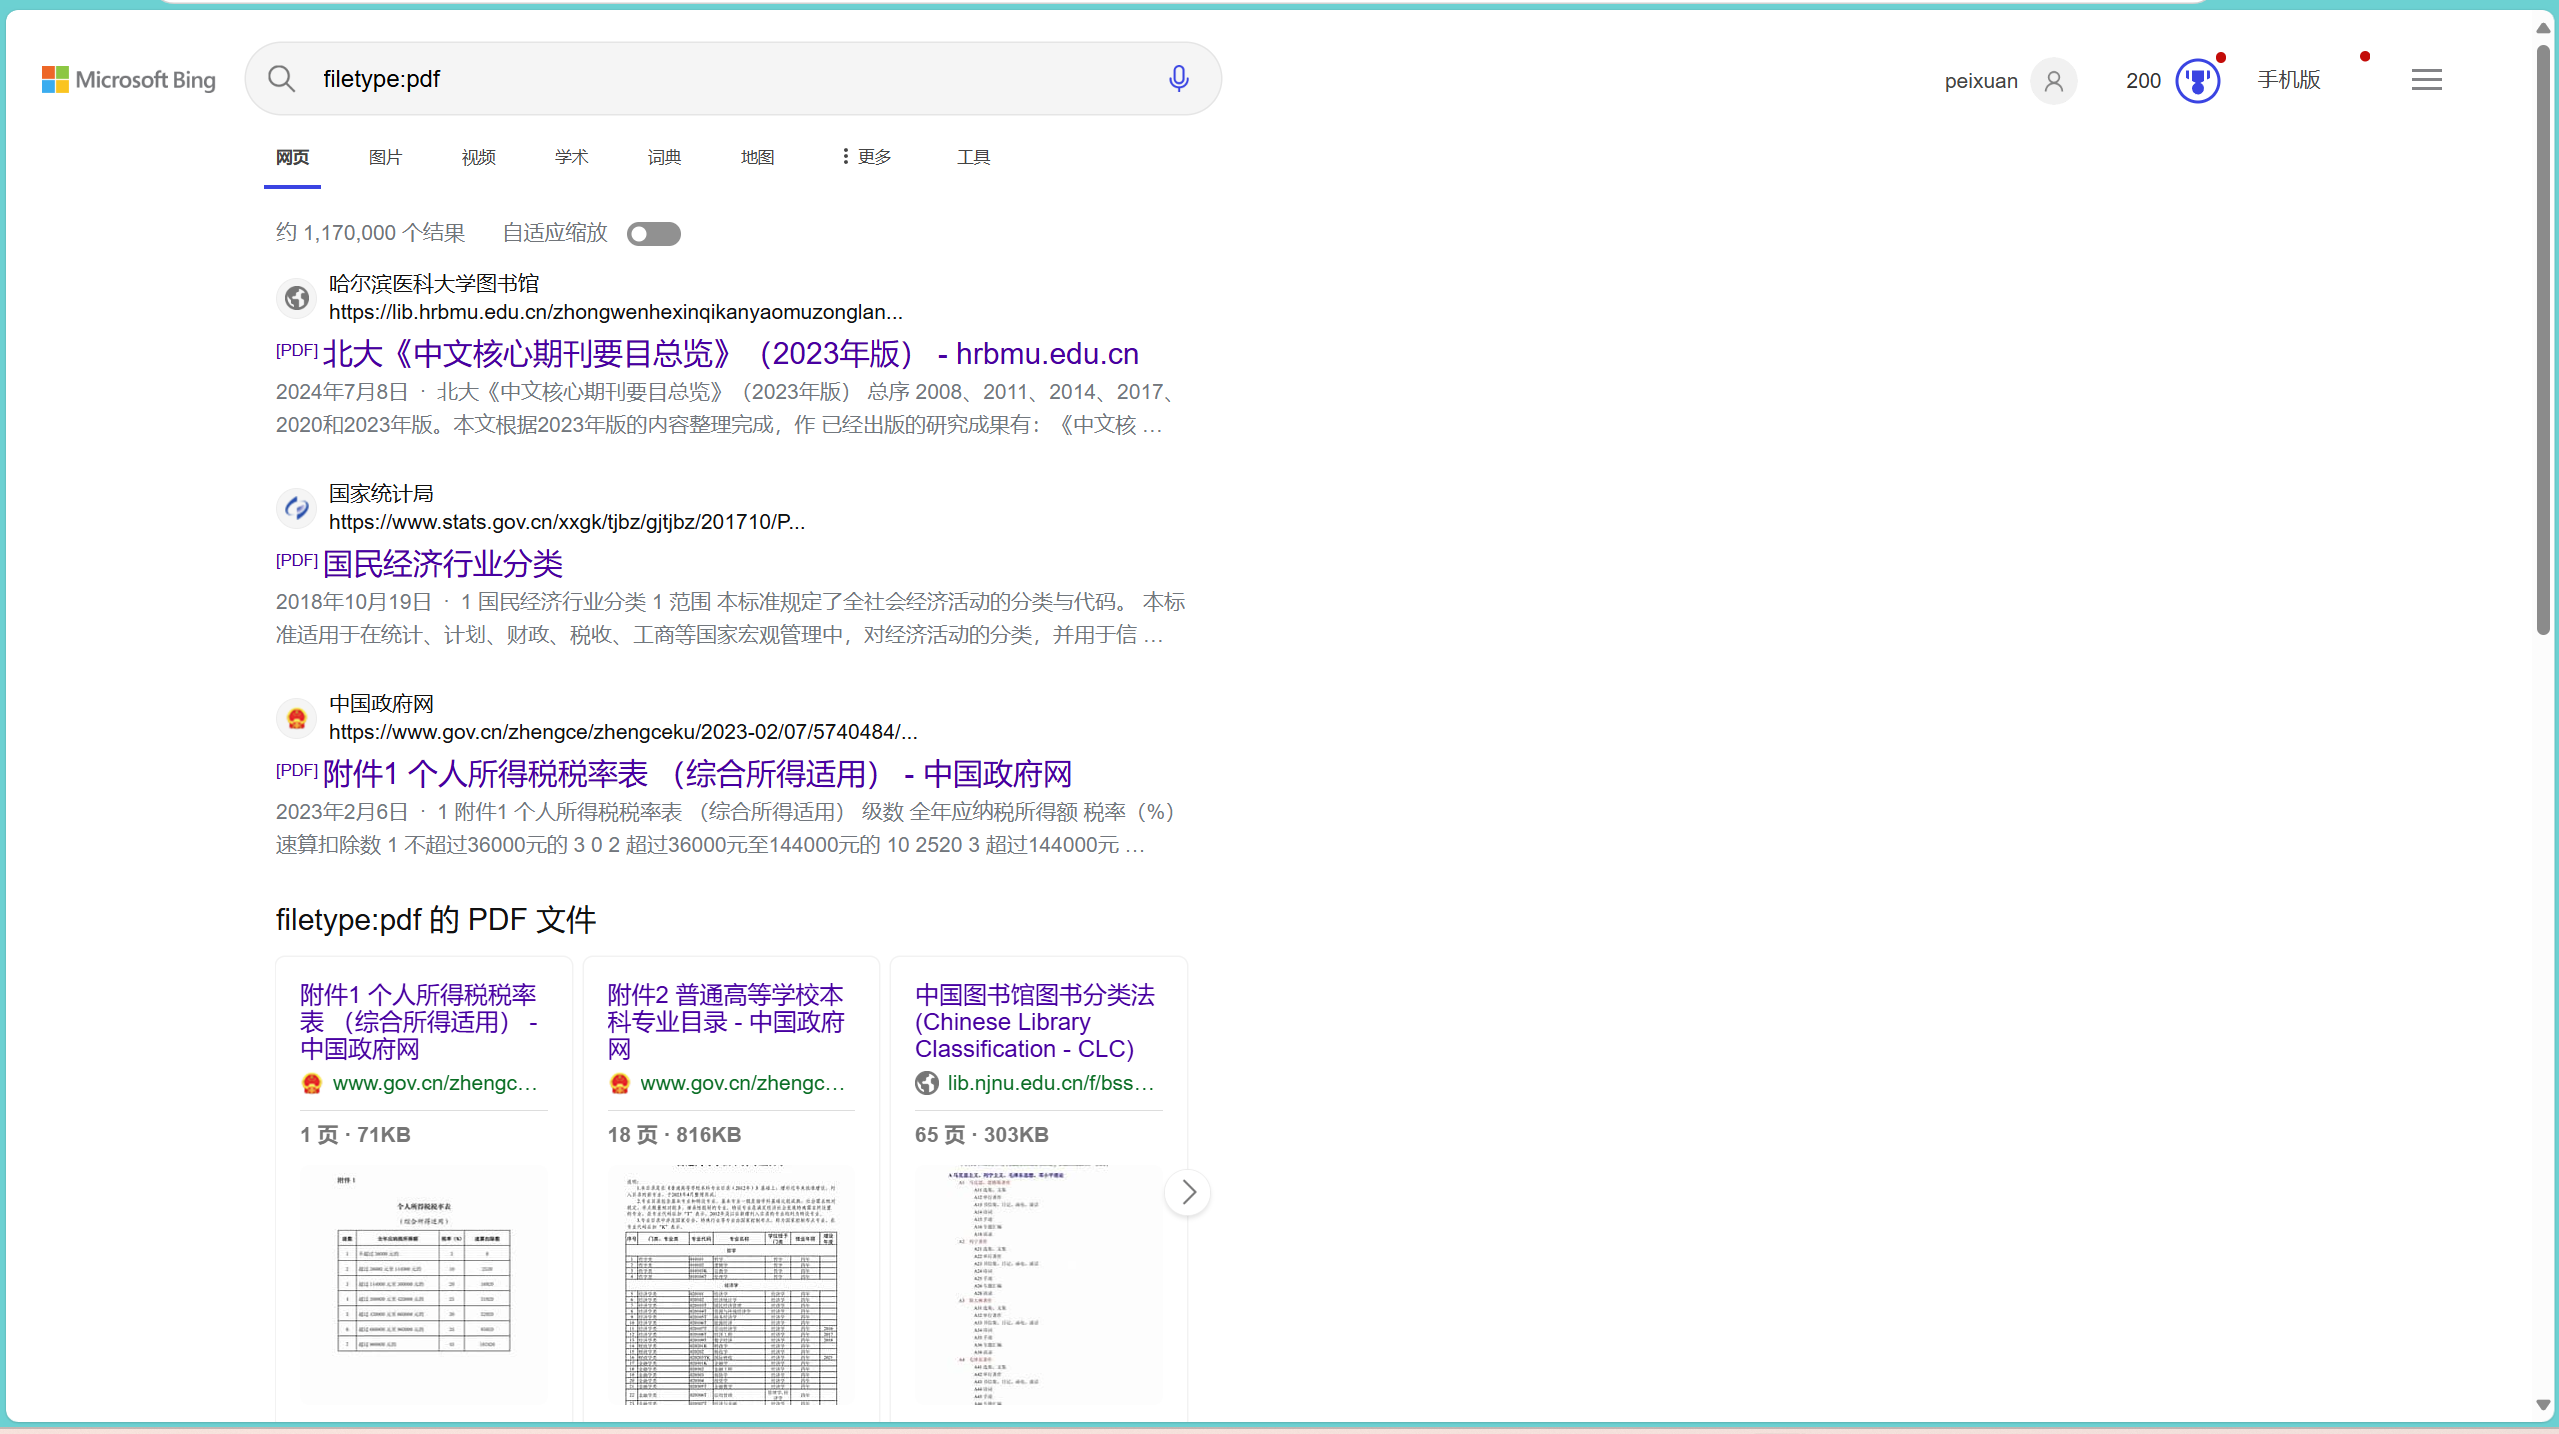Open www.stats.gov.cn URL link
The height and width of the screenshot is (1434, 2559).
point(567,522)
